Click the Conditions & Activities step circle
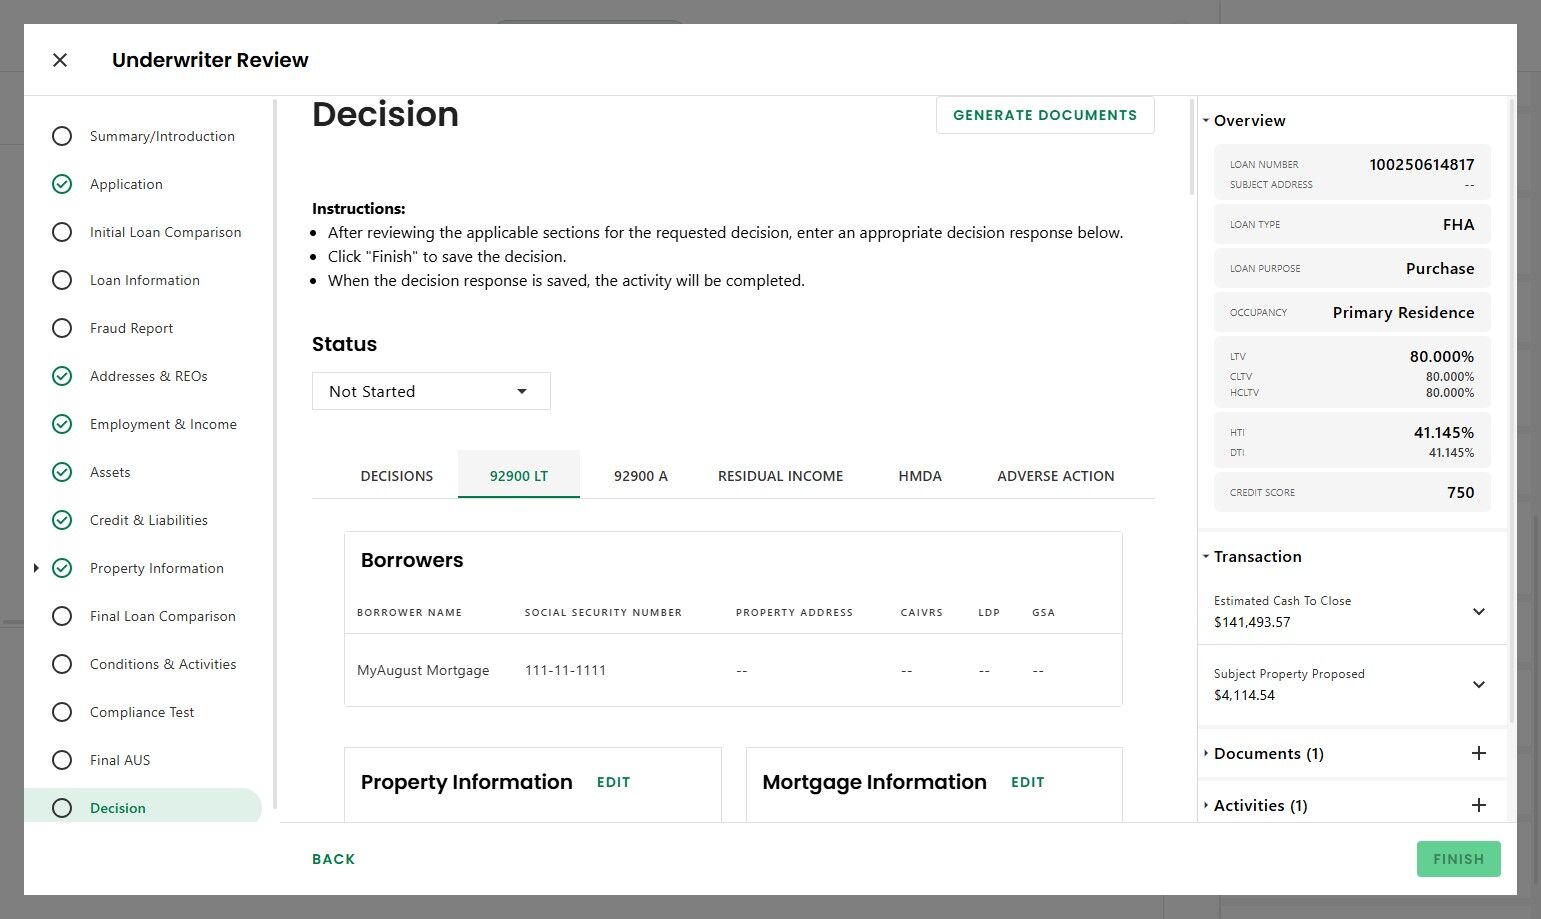Viewport: 1541px width, 919px height. coord(62,664)
